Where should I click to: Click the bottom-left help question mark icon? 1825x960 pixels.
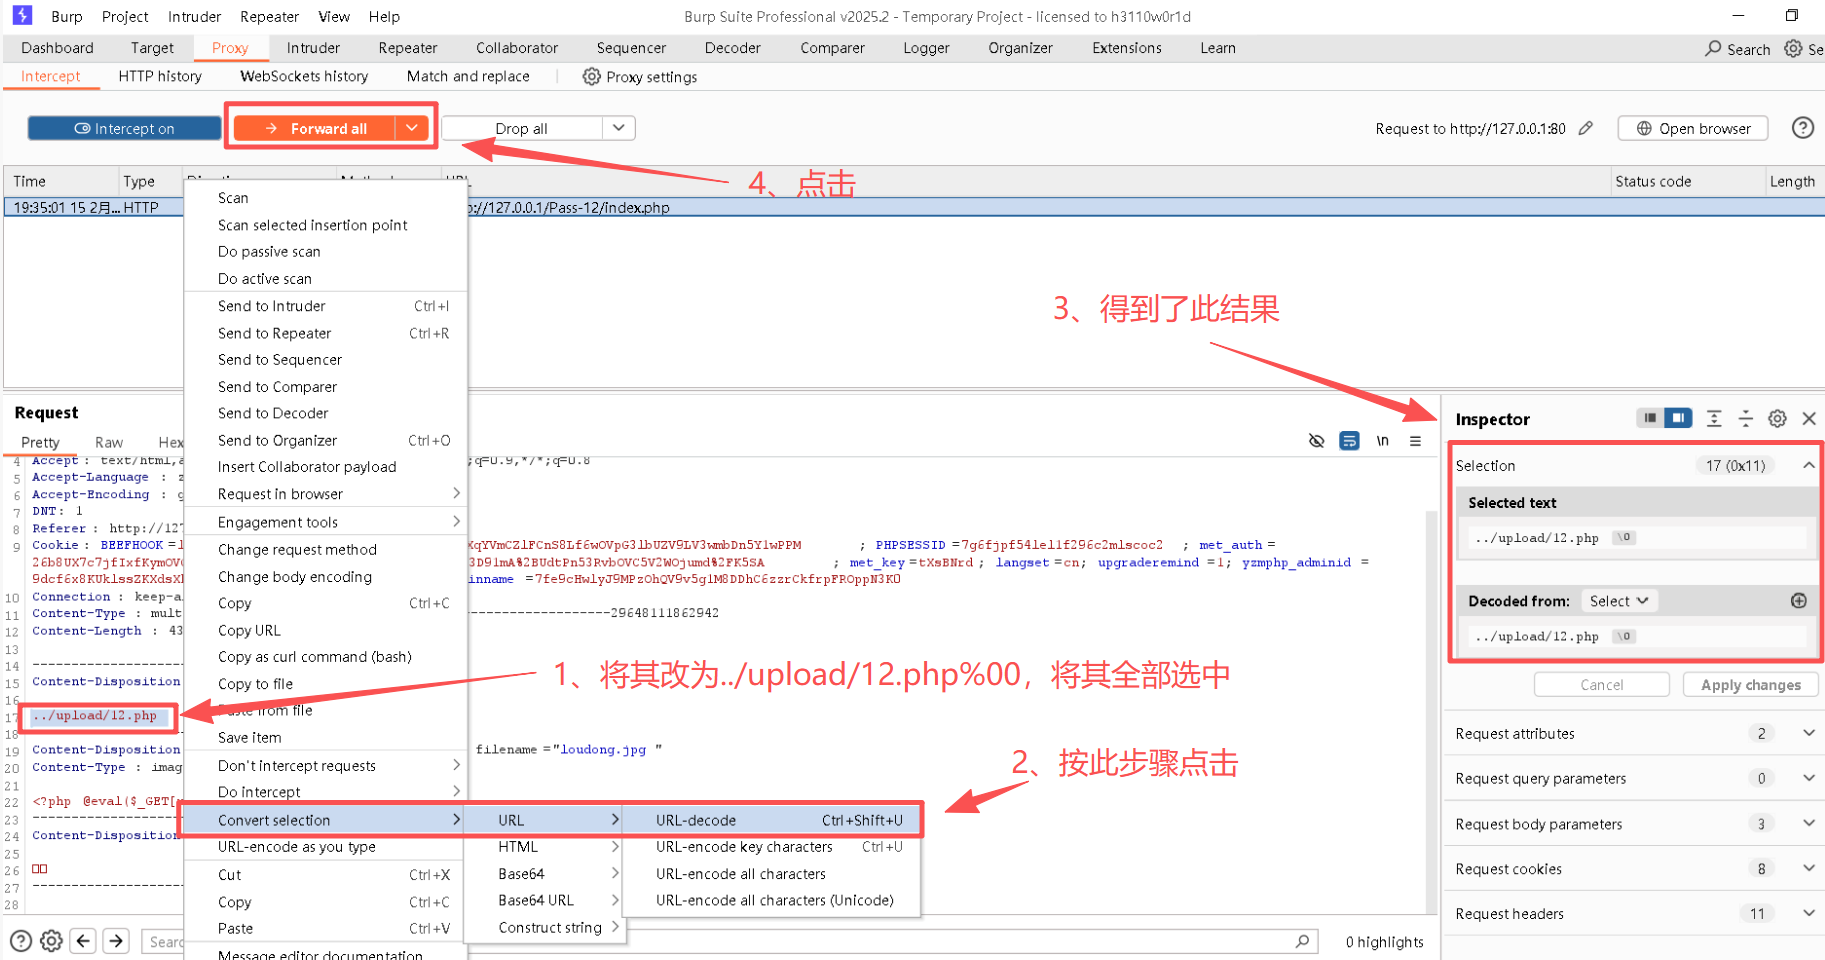pyautogui.click(x=21, y=941)
